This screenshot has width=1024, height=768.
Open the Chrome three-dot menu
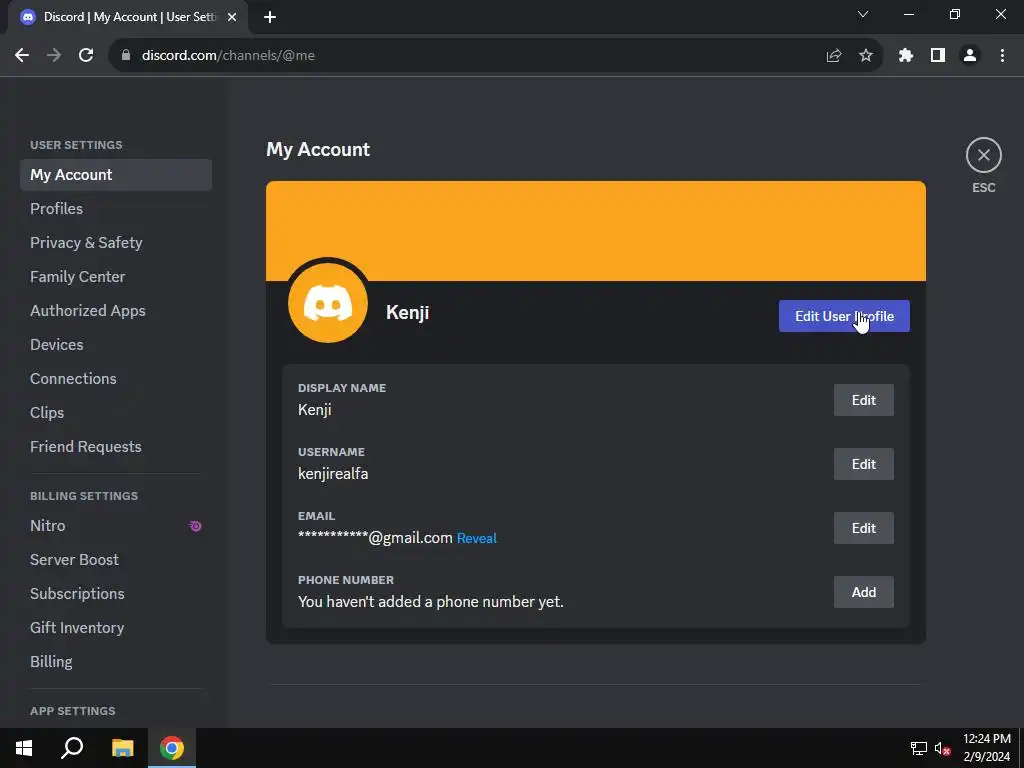point(1002,56)
